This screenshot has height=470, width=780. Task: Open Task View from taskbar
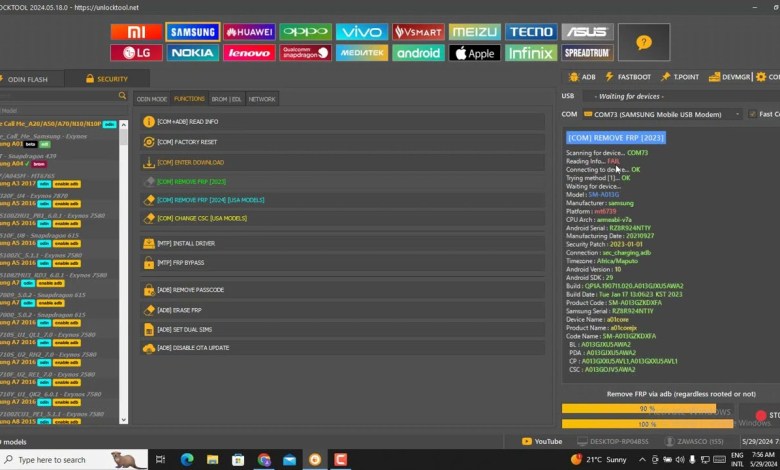160,460
